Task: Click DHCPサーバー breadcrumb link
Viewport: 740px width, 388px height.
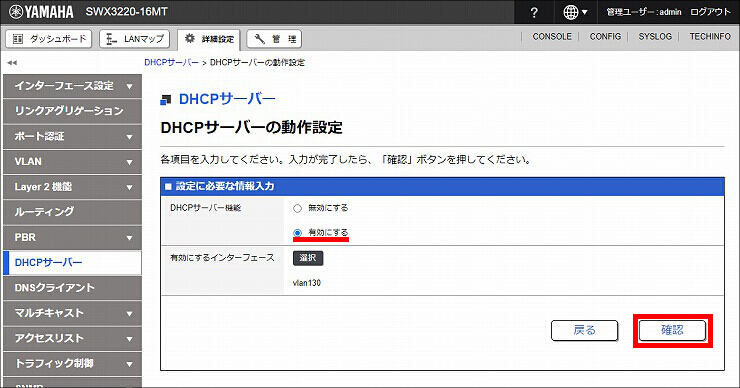Action: click(x=171, y=62)
